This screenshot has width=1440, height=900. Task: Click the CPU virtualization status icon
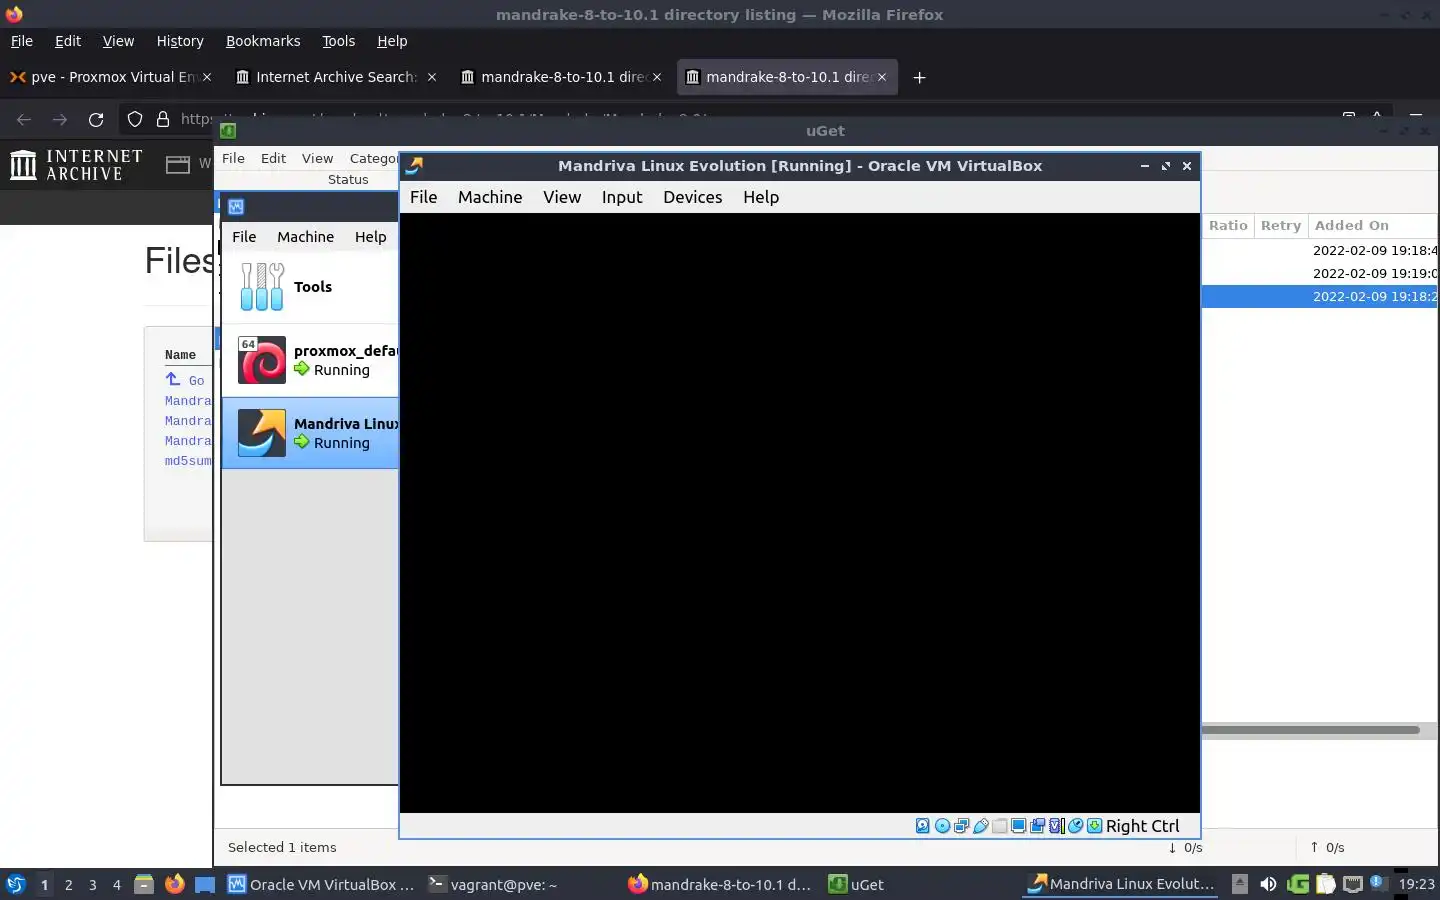[x=1056, y=826]
